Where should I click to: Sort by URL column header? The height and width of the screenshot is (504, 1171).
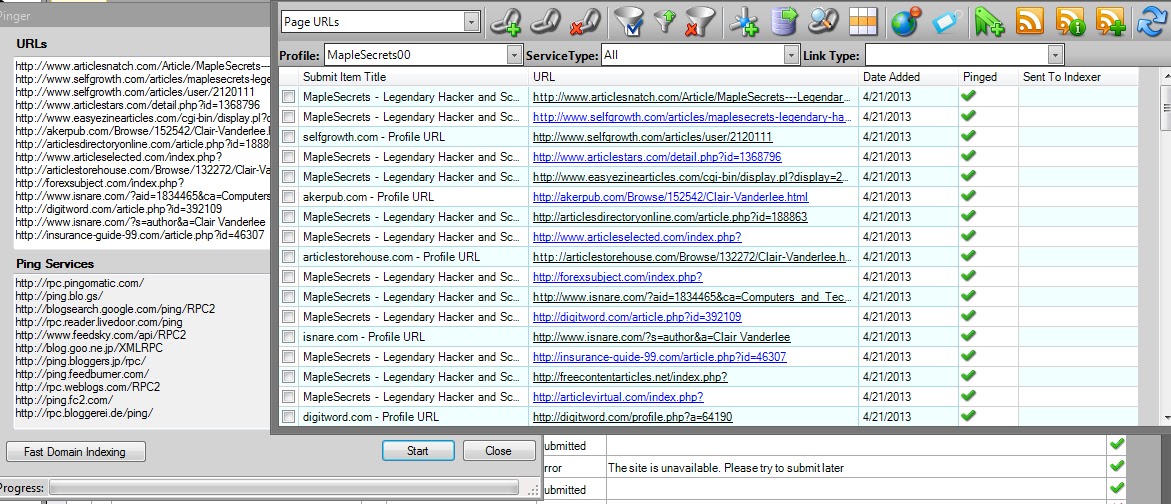point(694,77)
